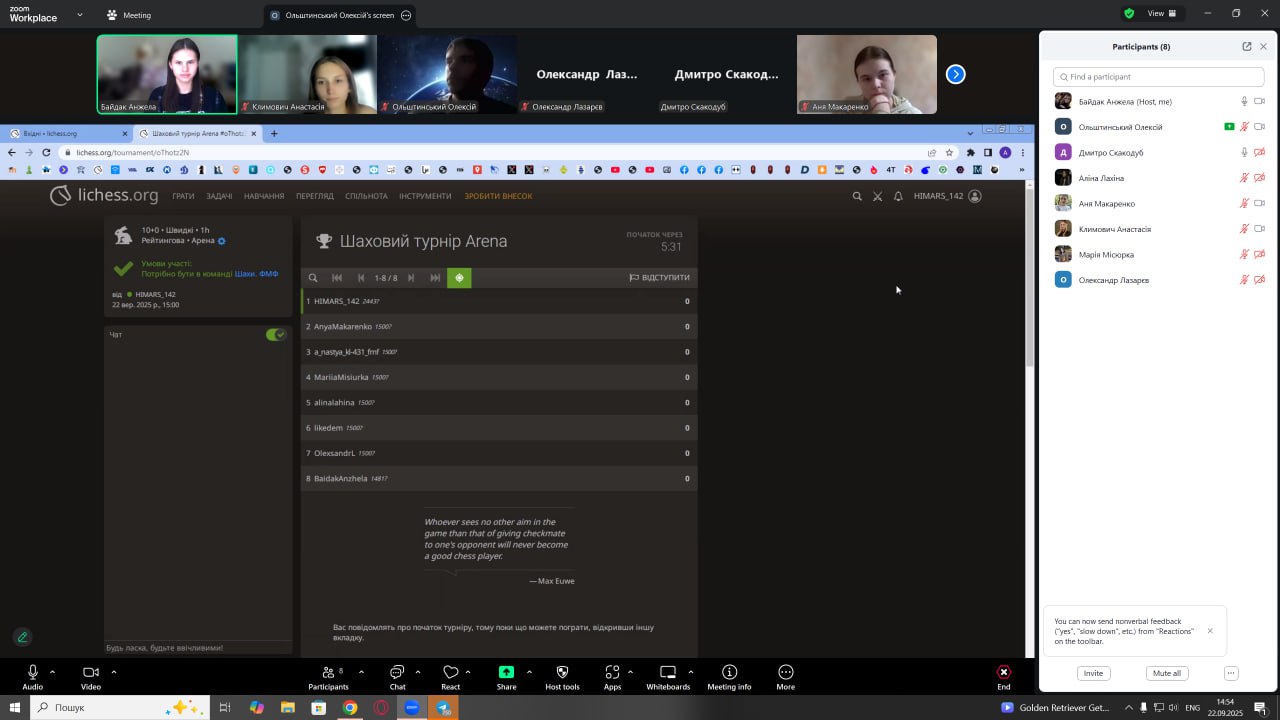
Task: Expand the Audio options arrow
Action: tap(52, 671)
